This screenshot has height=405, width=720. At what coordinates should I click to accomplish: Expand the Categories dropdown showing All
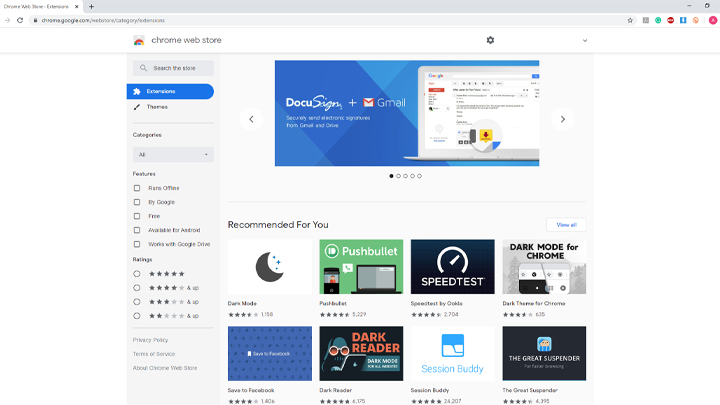tap(173, 155)
